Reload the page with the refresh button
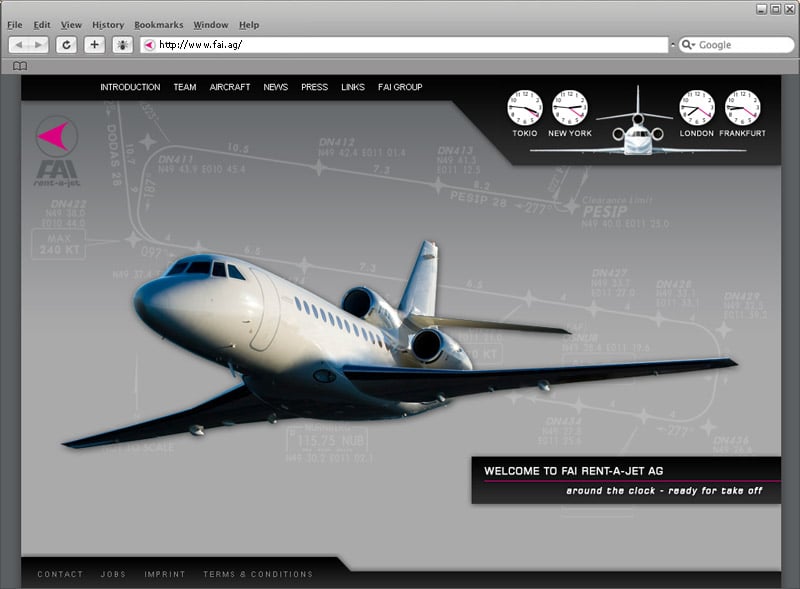800x589 pixels. [x=66, y=45]
